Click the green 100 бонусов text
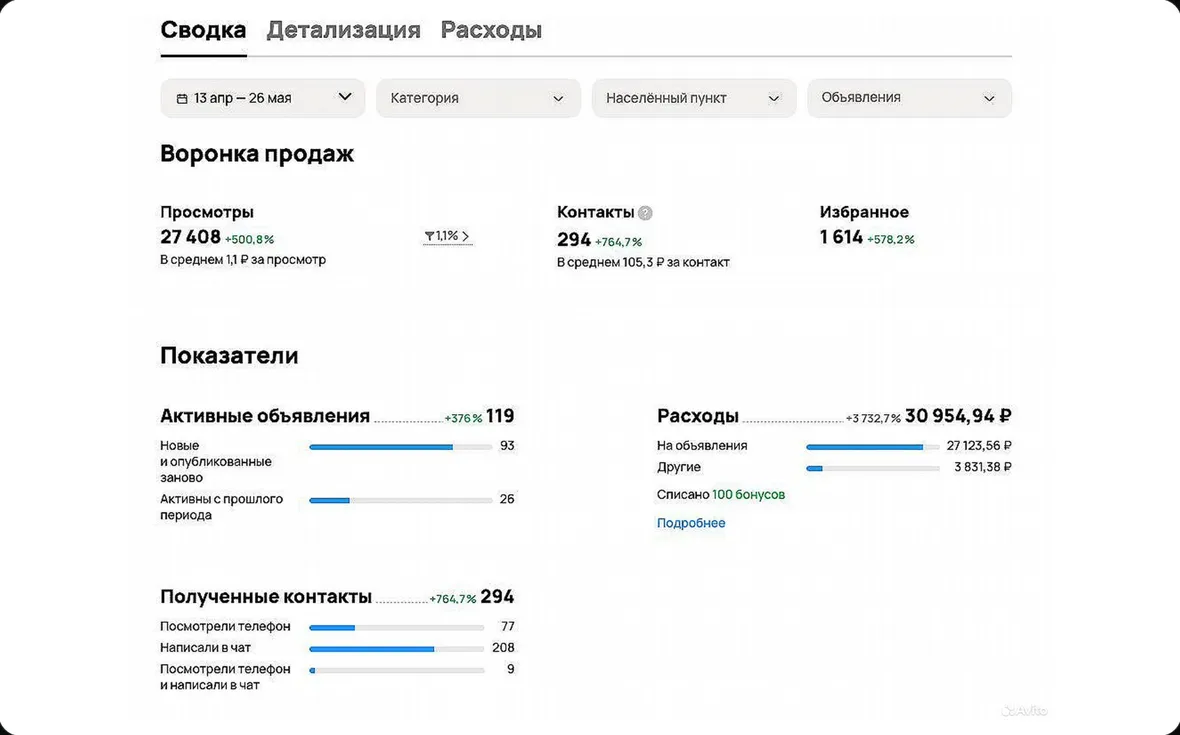 tap(748, 494)
